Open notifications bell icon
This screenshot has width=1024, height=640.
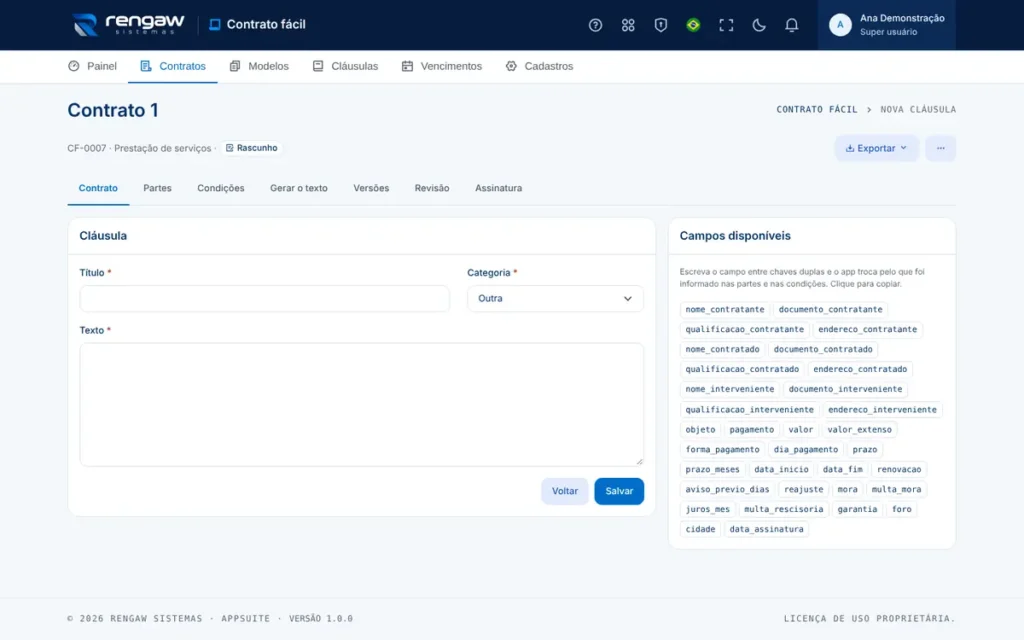point(791,25)
